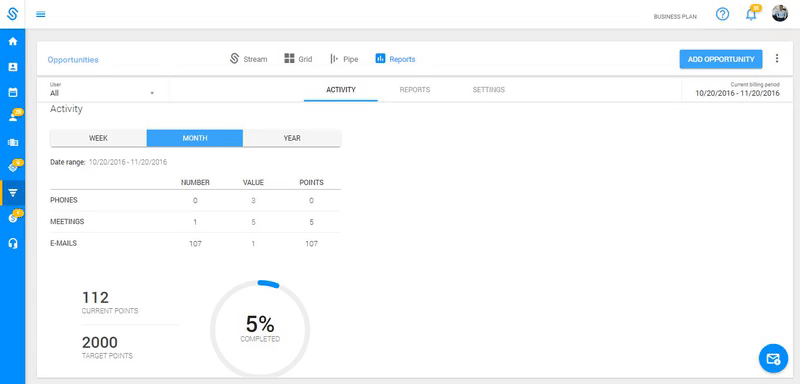Open the Contacts icon in sidebar

click(13, 67)
